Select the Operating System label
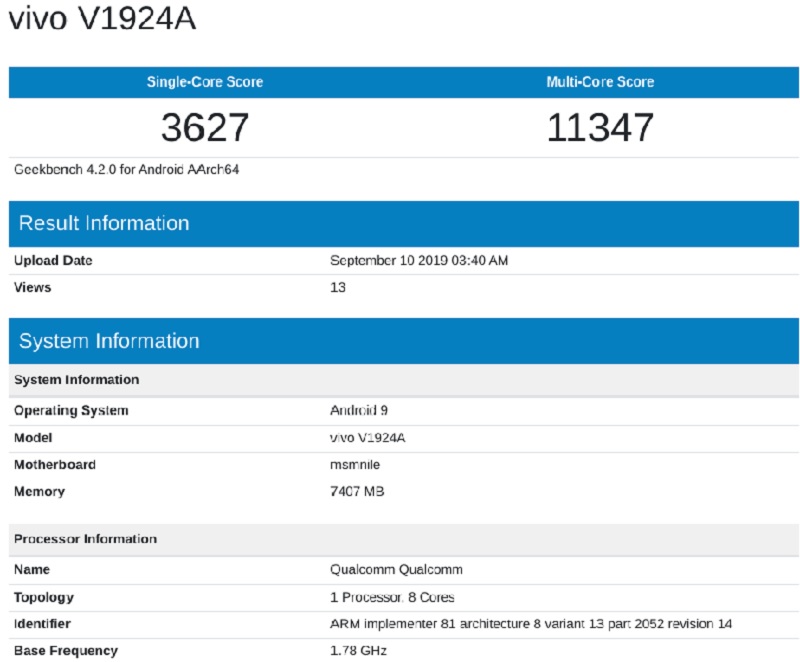Image resolution: width=800 pixels, height=662 pixels. click(71, 411)
